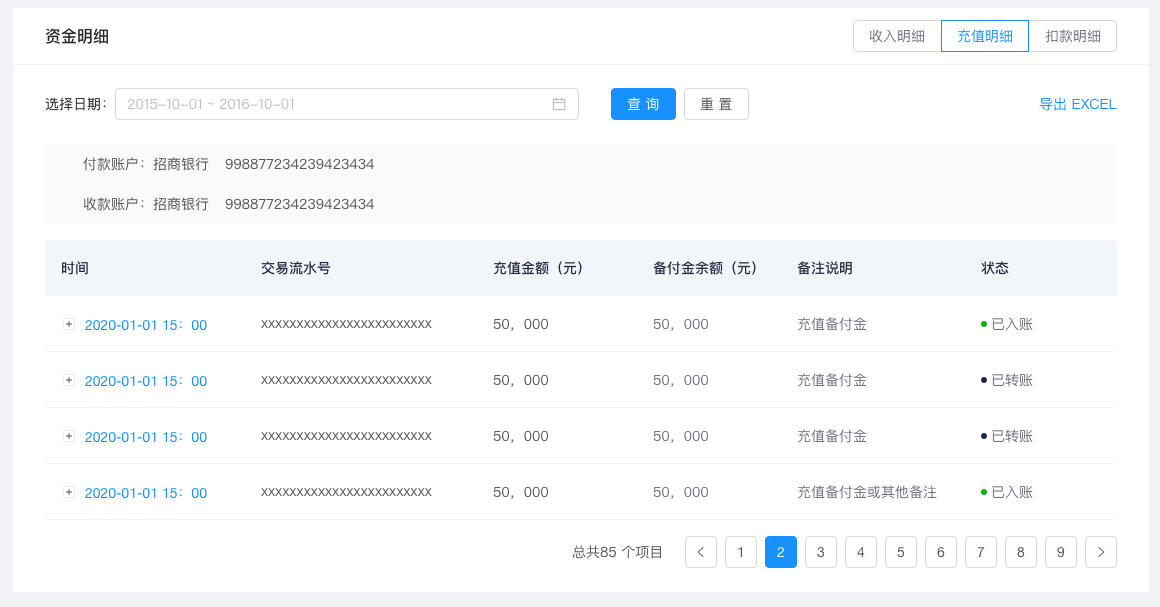The width and height of the screenshot is (1160, 607).
Task: Click the calendar icon in date field
Action: [559, 104]
